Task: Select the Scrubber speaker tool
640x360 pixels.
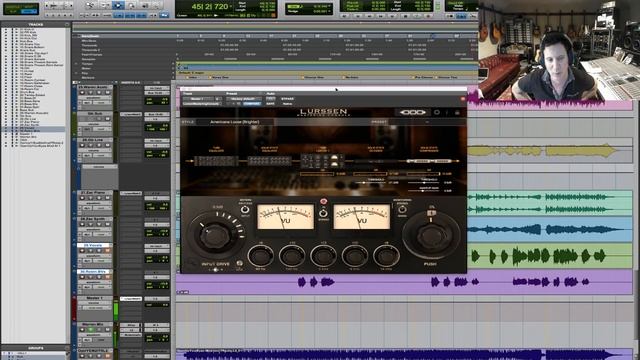Action: 145,5
